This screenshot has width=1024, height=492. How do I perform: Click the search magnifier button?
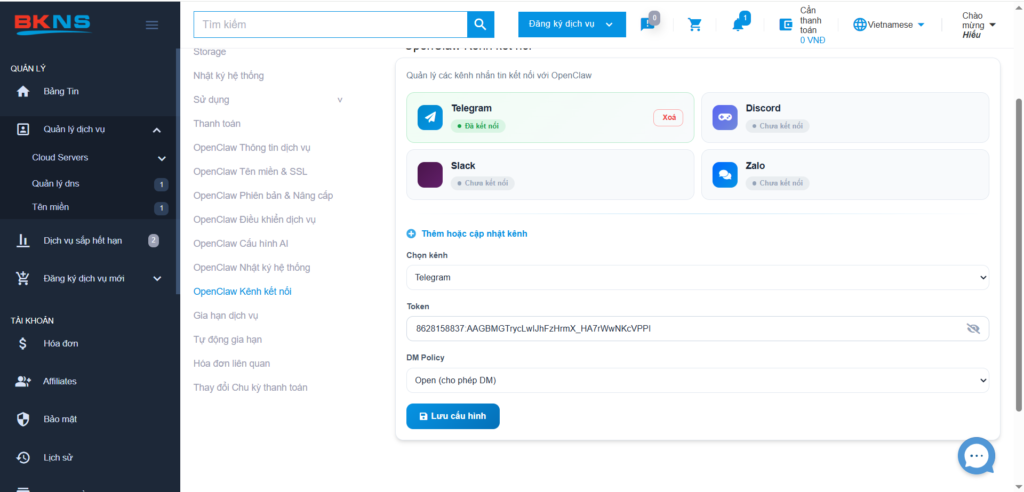(x=480, y=24)
